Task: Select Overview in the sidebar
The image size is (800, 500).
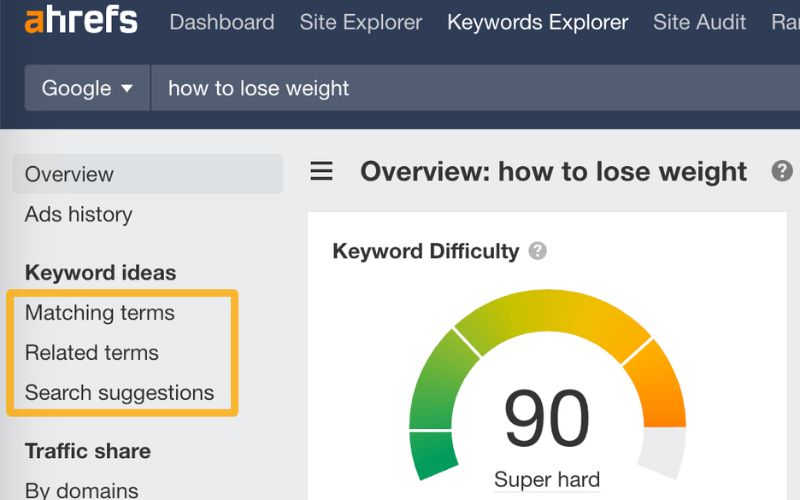Action: click(70, 174)
